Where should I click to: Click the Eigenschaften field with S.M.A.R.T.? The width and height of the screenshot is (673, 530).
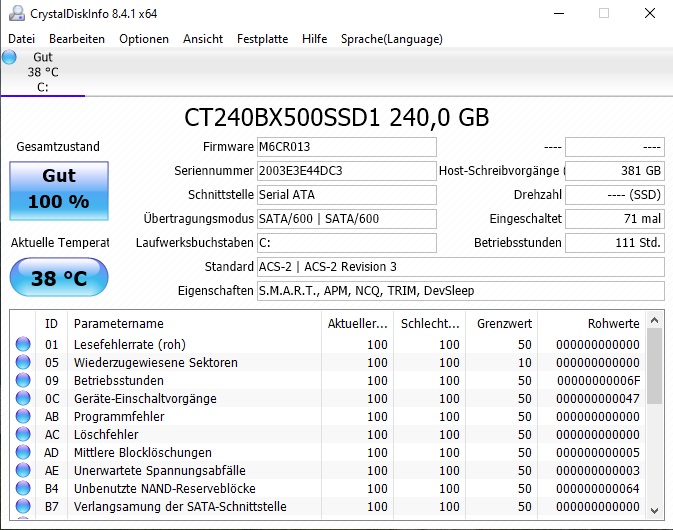coord(461,291)
